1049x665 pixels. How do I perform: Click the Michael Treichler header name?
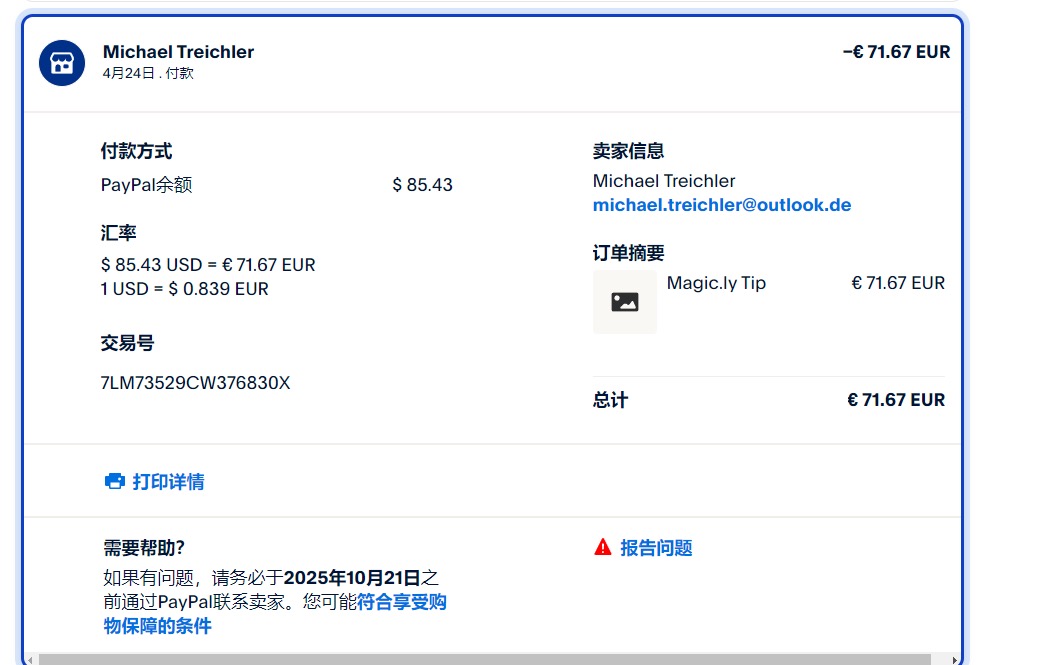point(178,52)
